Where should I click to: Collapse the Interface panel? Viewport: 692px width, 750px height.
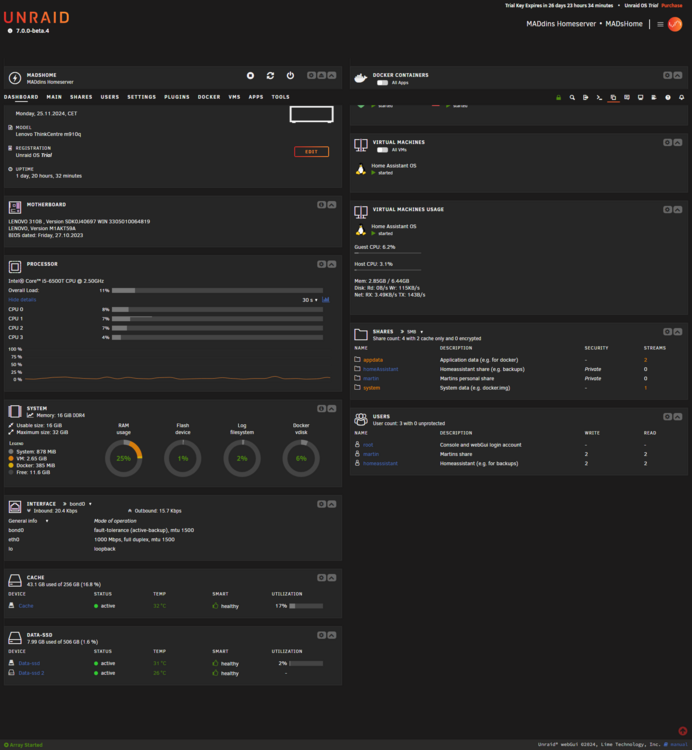[332, 504]
